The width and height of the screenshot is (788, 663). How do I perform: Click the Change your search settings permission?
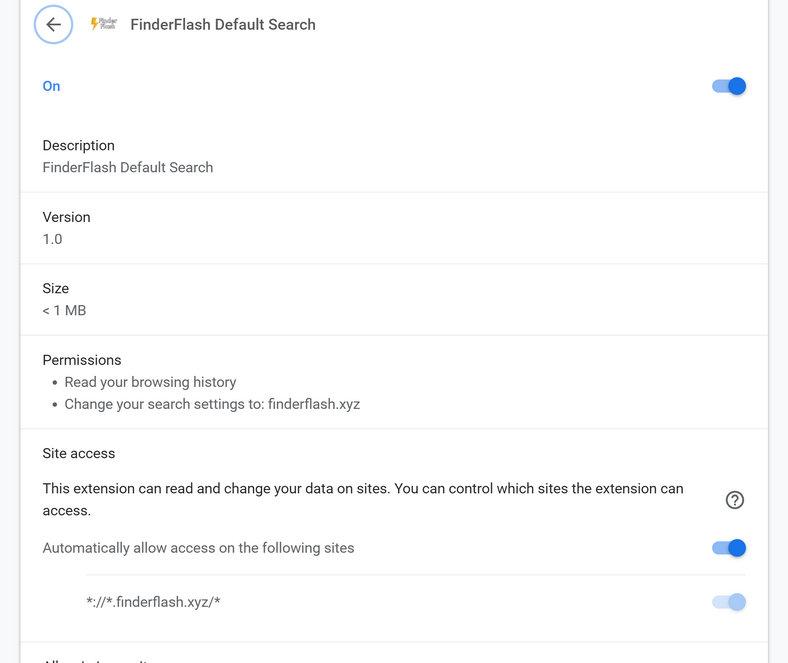click(x=212, y=404)
